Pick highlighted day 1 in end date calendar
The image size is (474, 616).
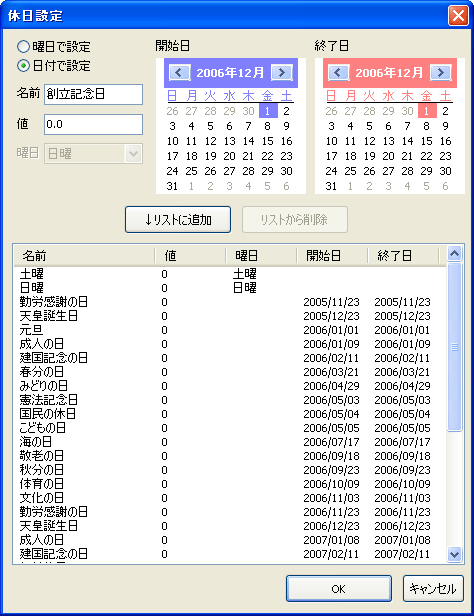click(x=427, y=111)
